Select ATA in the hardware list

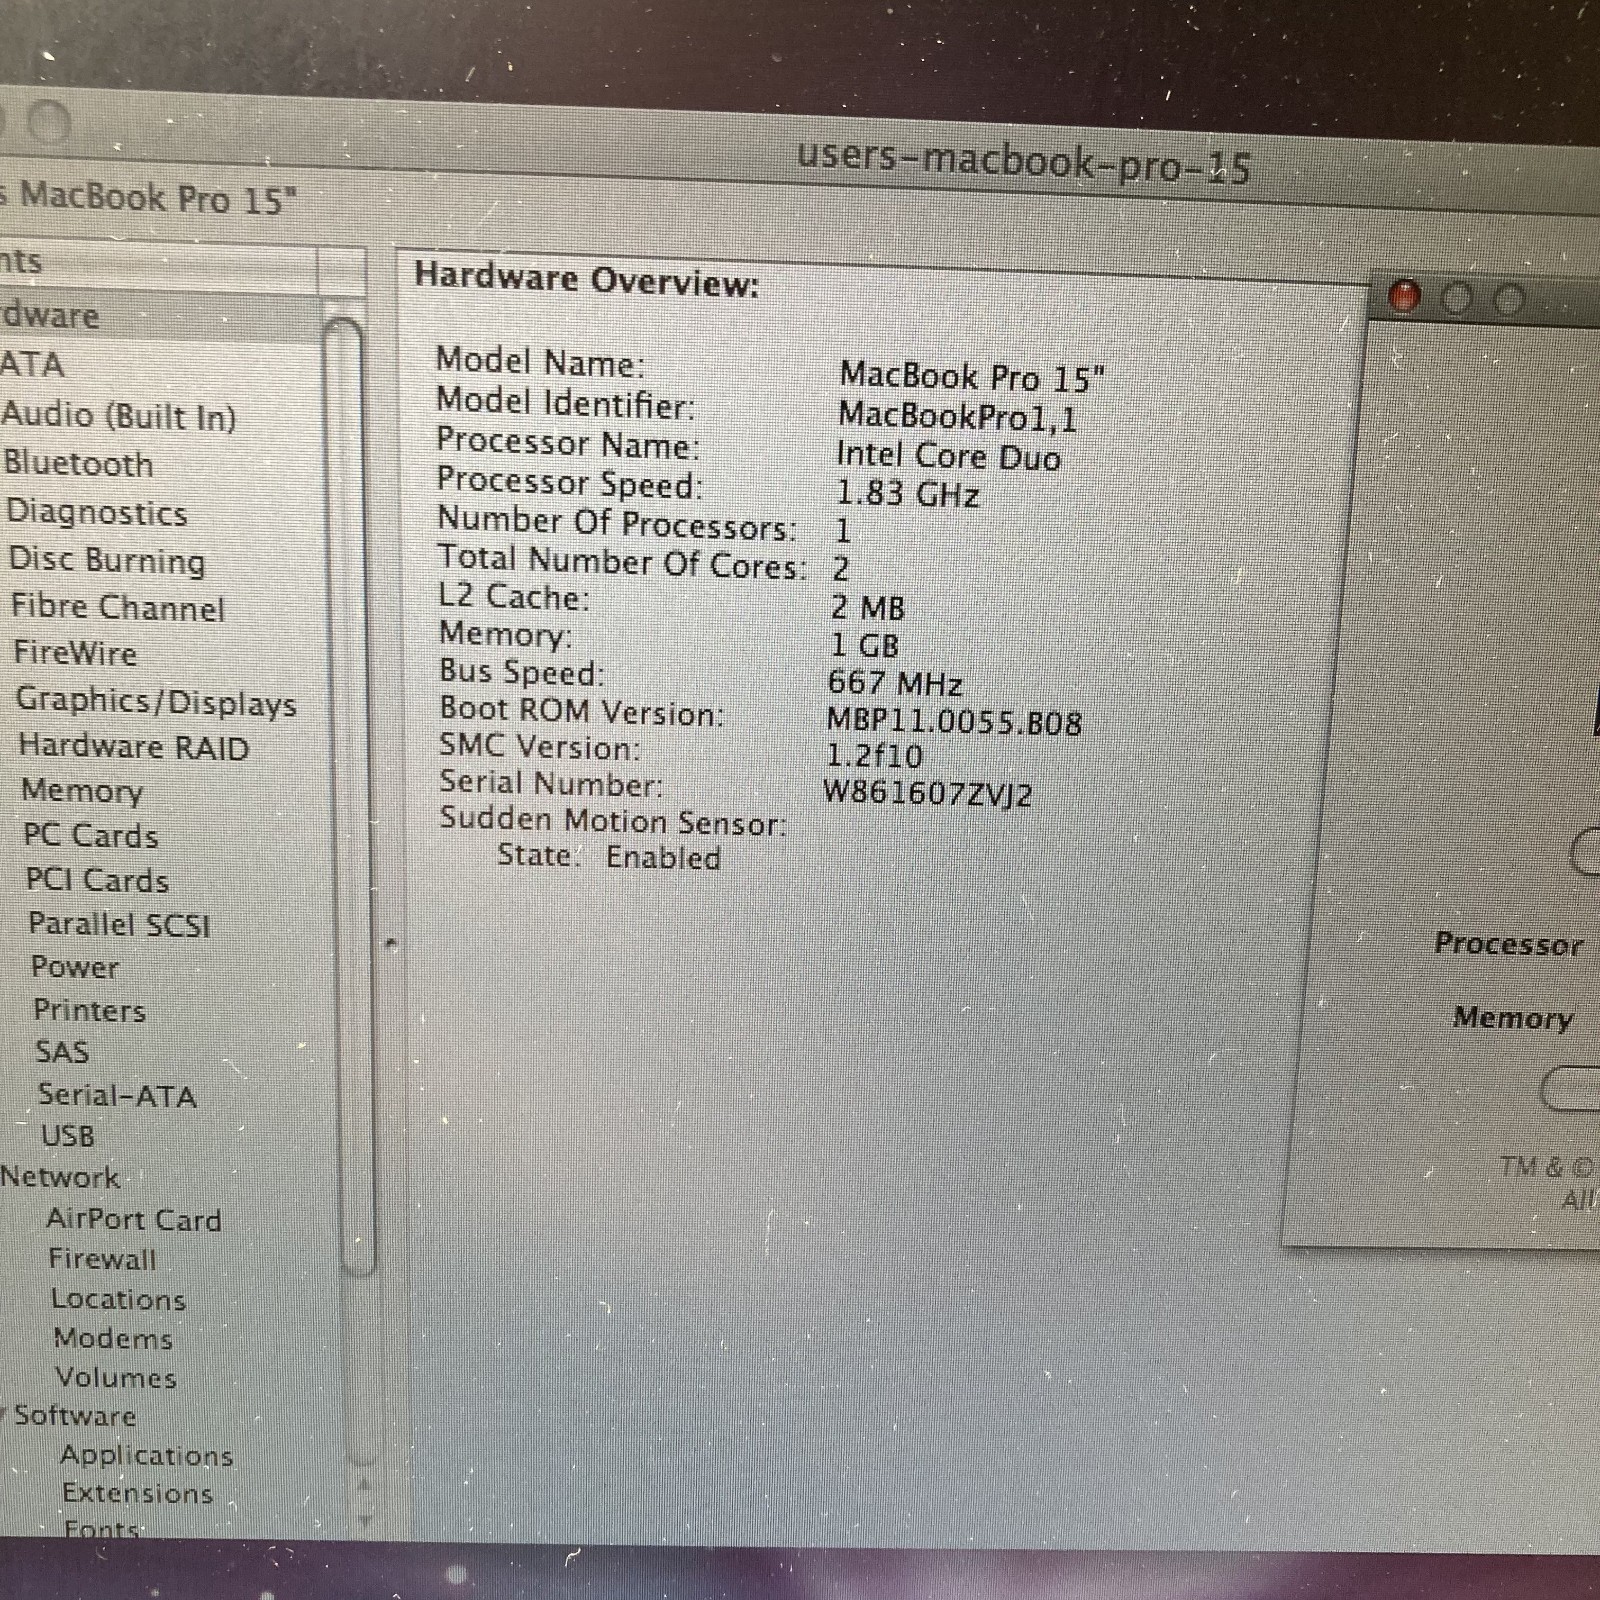(x=32, y=364)
